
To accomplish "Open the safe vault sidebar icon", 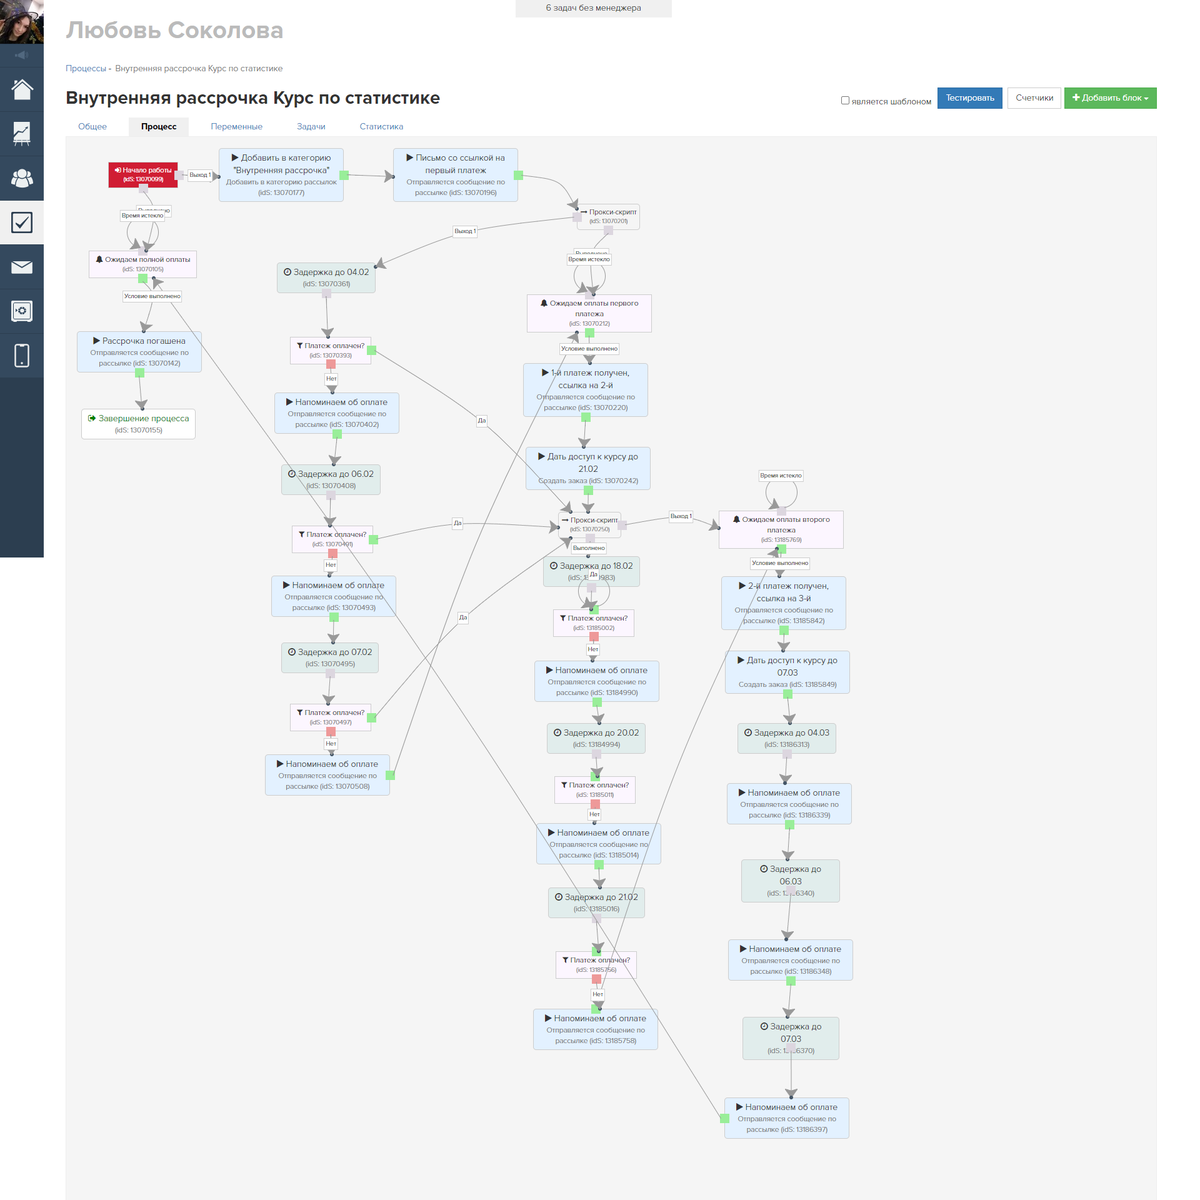I will 22,311.
